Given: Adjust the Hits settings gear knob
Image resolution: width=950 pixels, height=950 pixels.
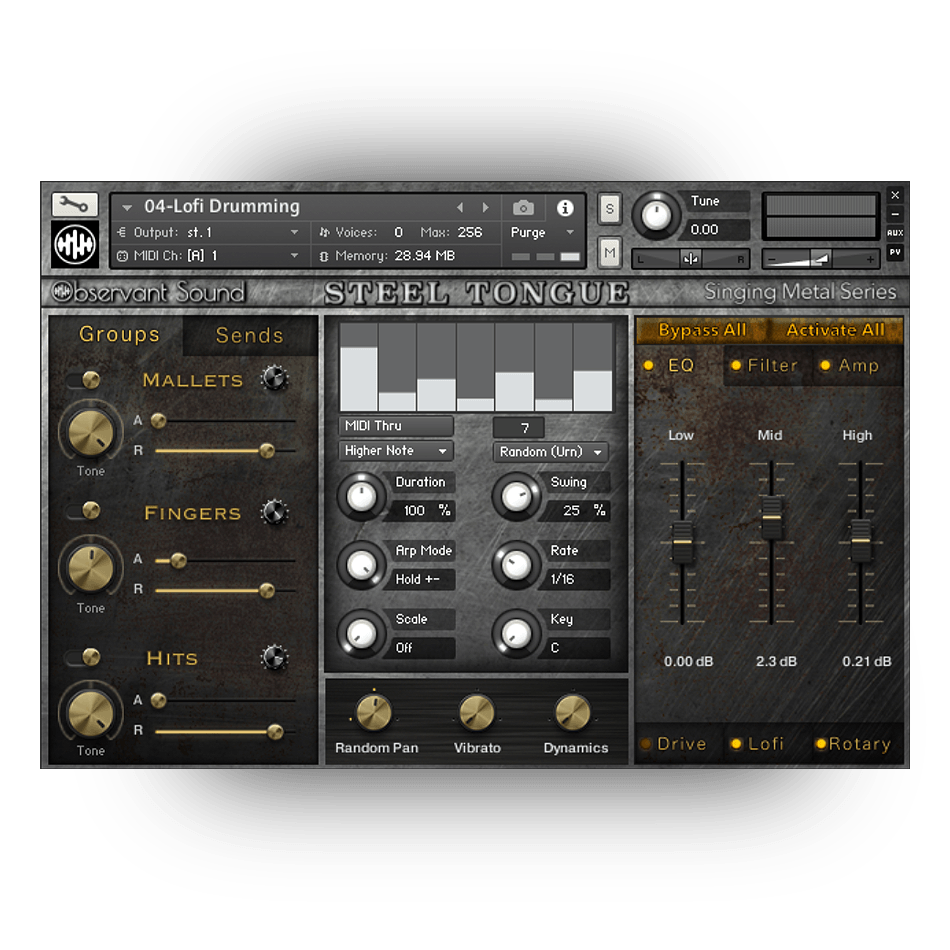Looking at the screenshot, I should (274, 657).
